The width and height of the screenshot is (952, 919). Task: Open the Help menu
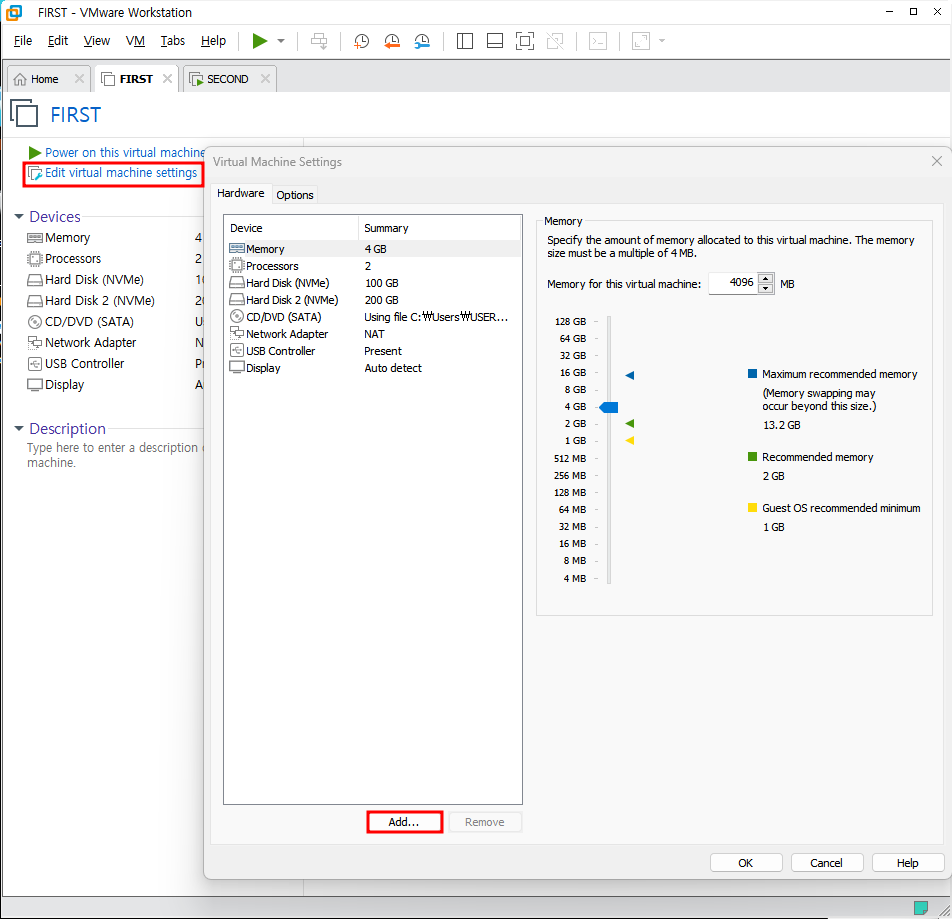[x=213, y=41]
